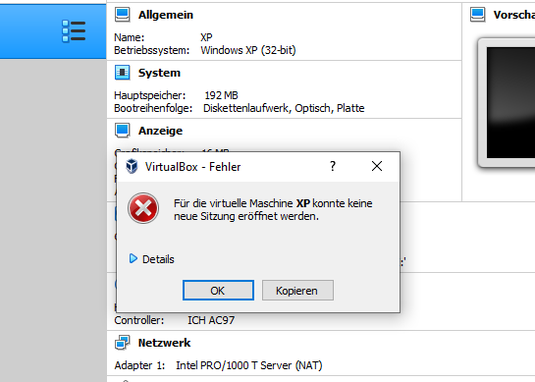The height and width of the screenshot is (382, 535).
Task: Select 'Intel PRO/1000 T Server (NAT)' text
Action: point(249,365)
